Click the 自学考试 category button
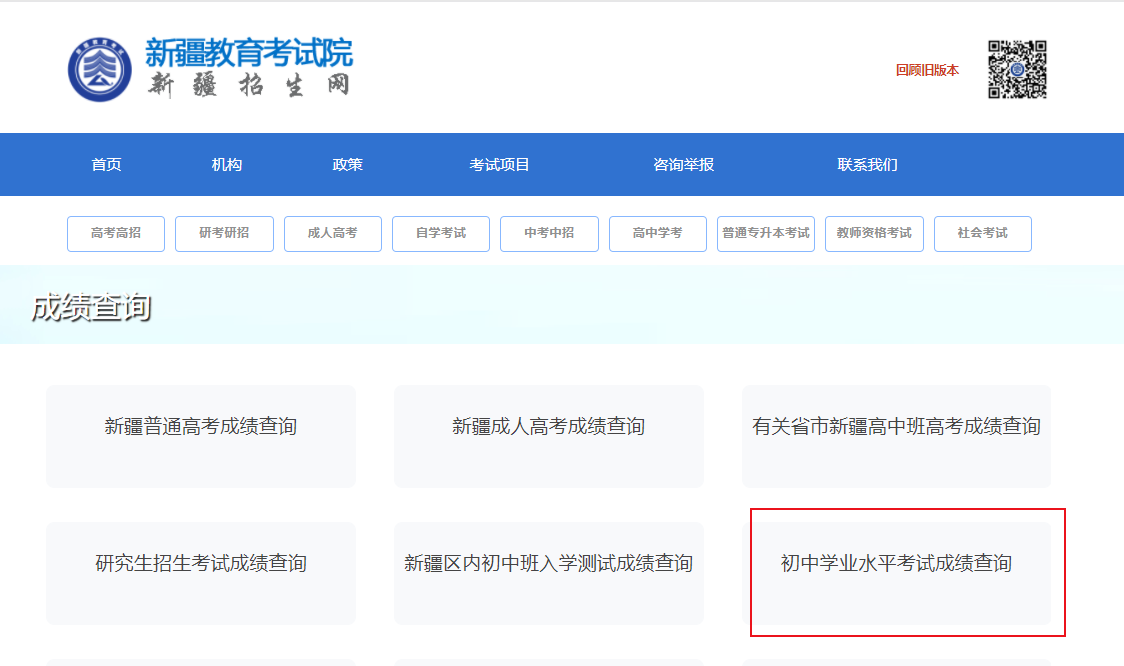The width and height of the screenshot is (1124, 666). (441, 233)
